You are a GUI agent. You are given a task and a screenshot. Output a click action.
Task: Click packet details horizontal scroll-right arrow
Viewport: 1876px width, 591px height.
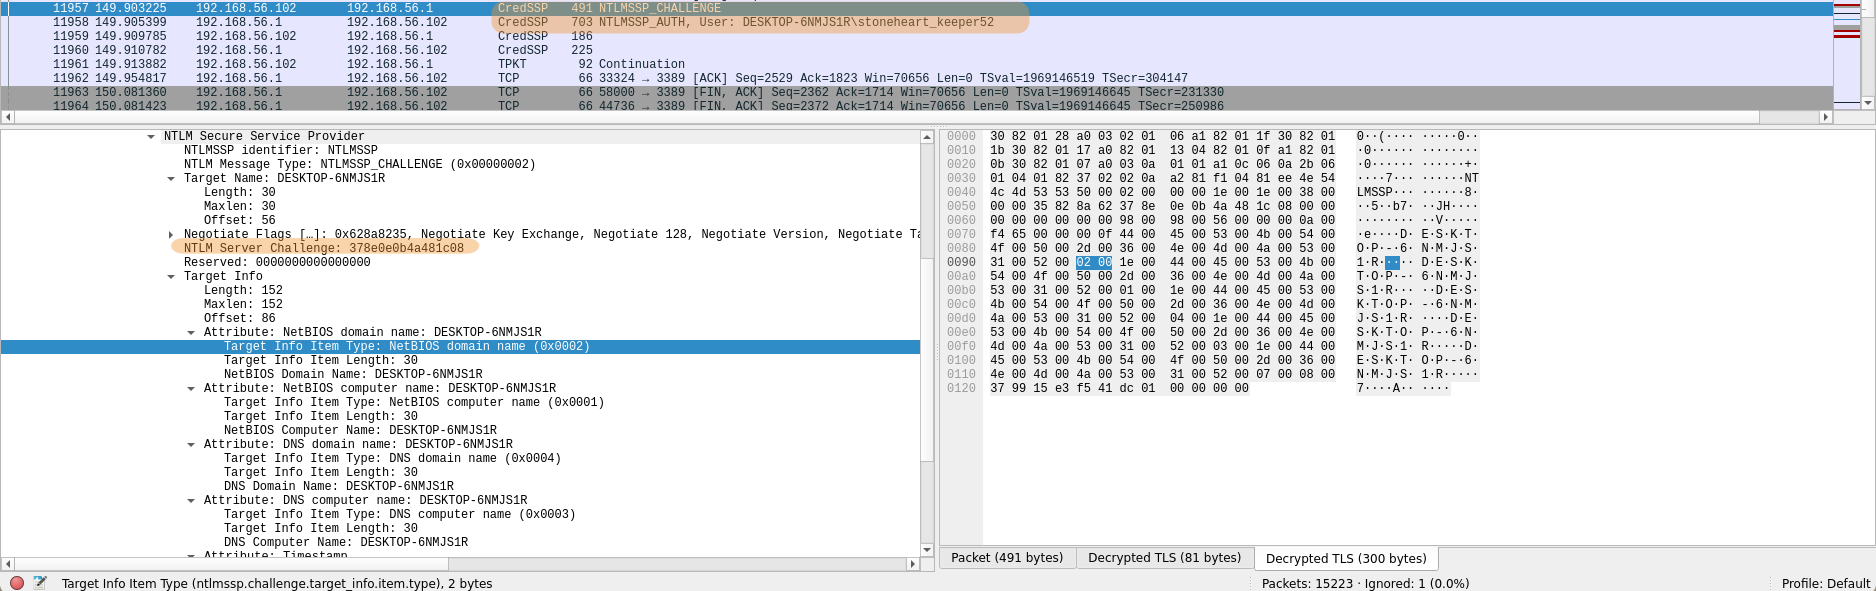point(912,564)
